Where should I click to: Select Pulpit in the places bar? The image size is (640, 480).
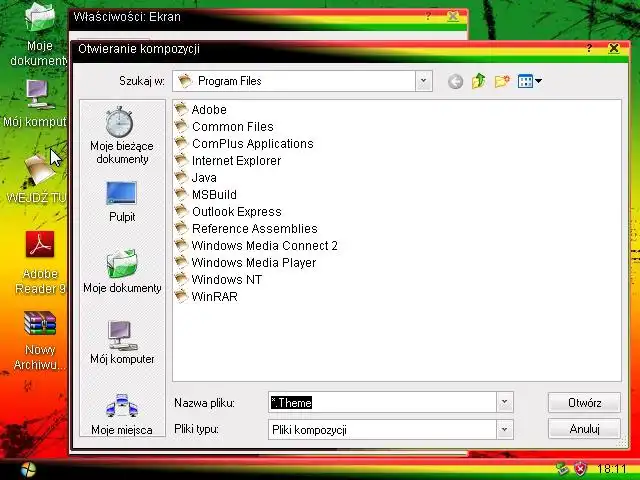pos(122,201)
